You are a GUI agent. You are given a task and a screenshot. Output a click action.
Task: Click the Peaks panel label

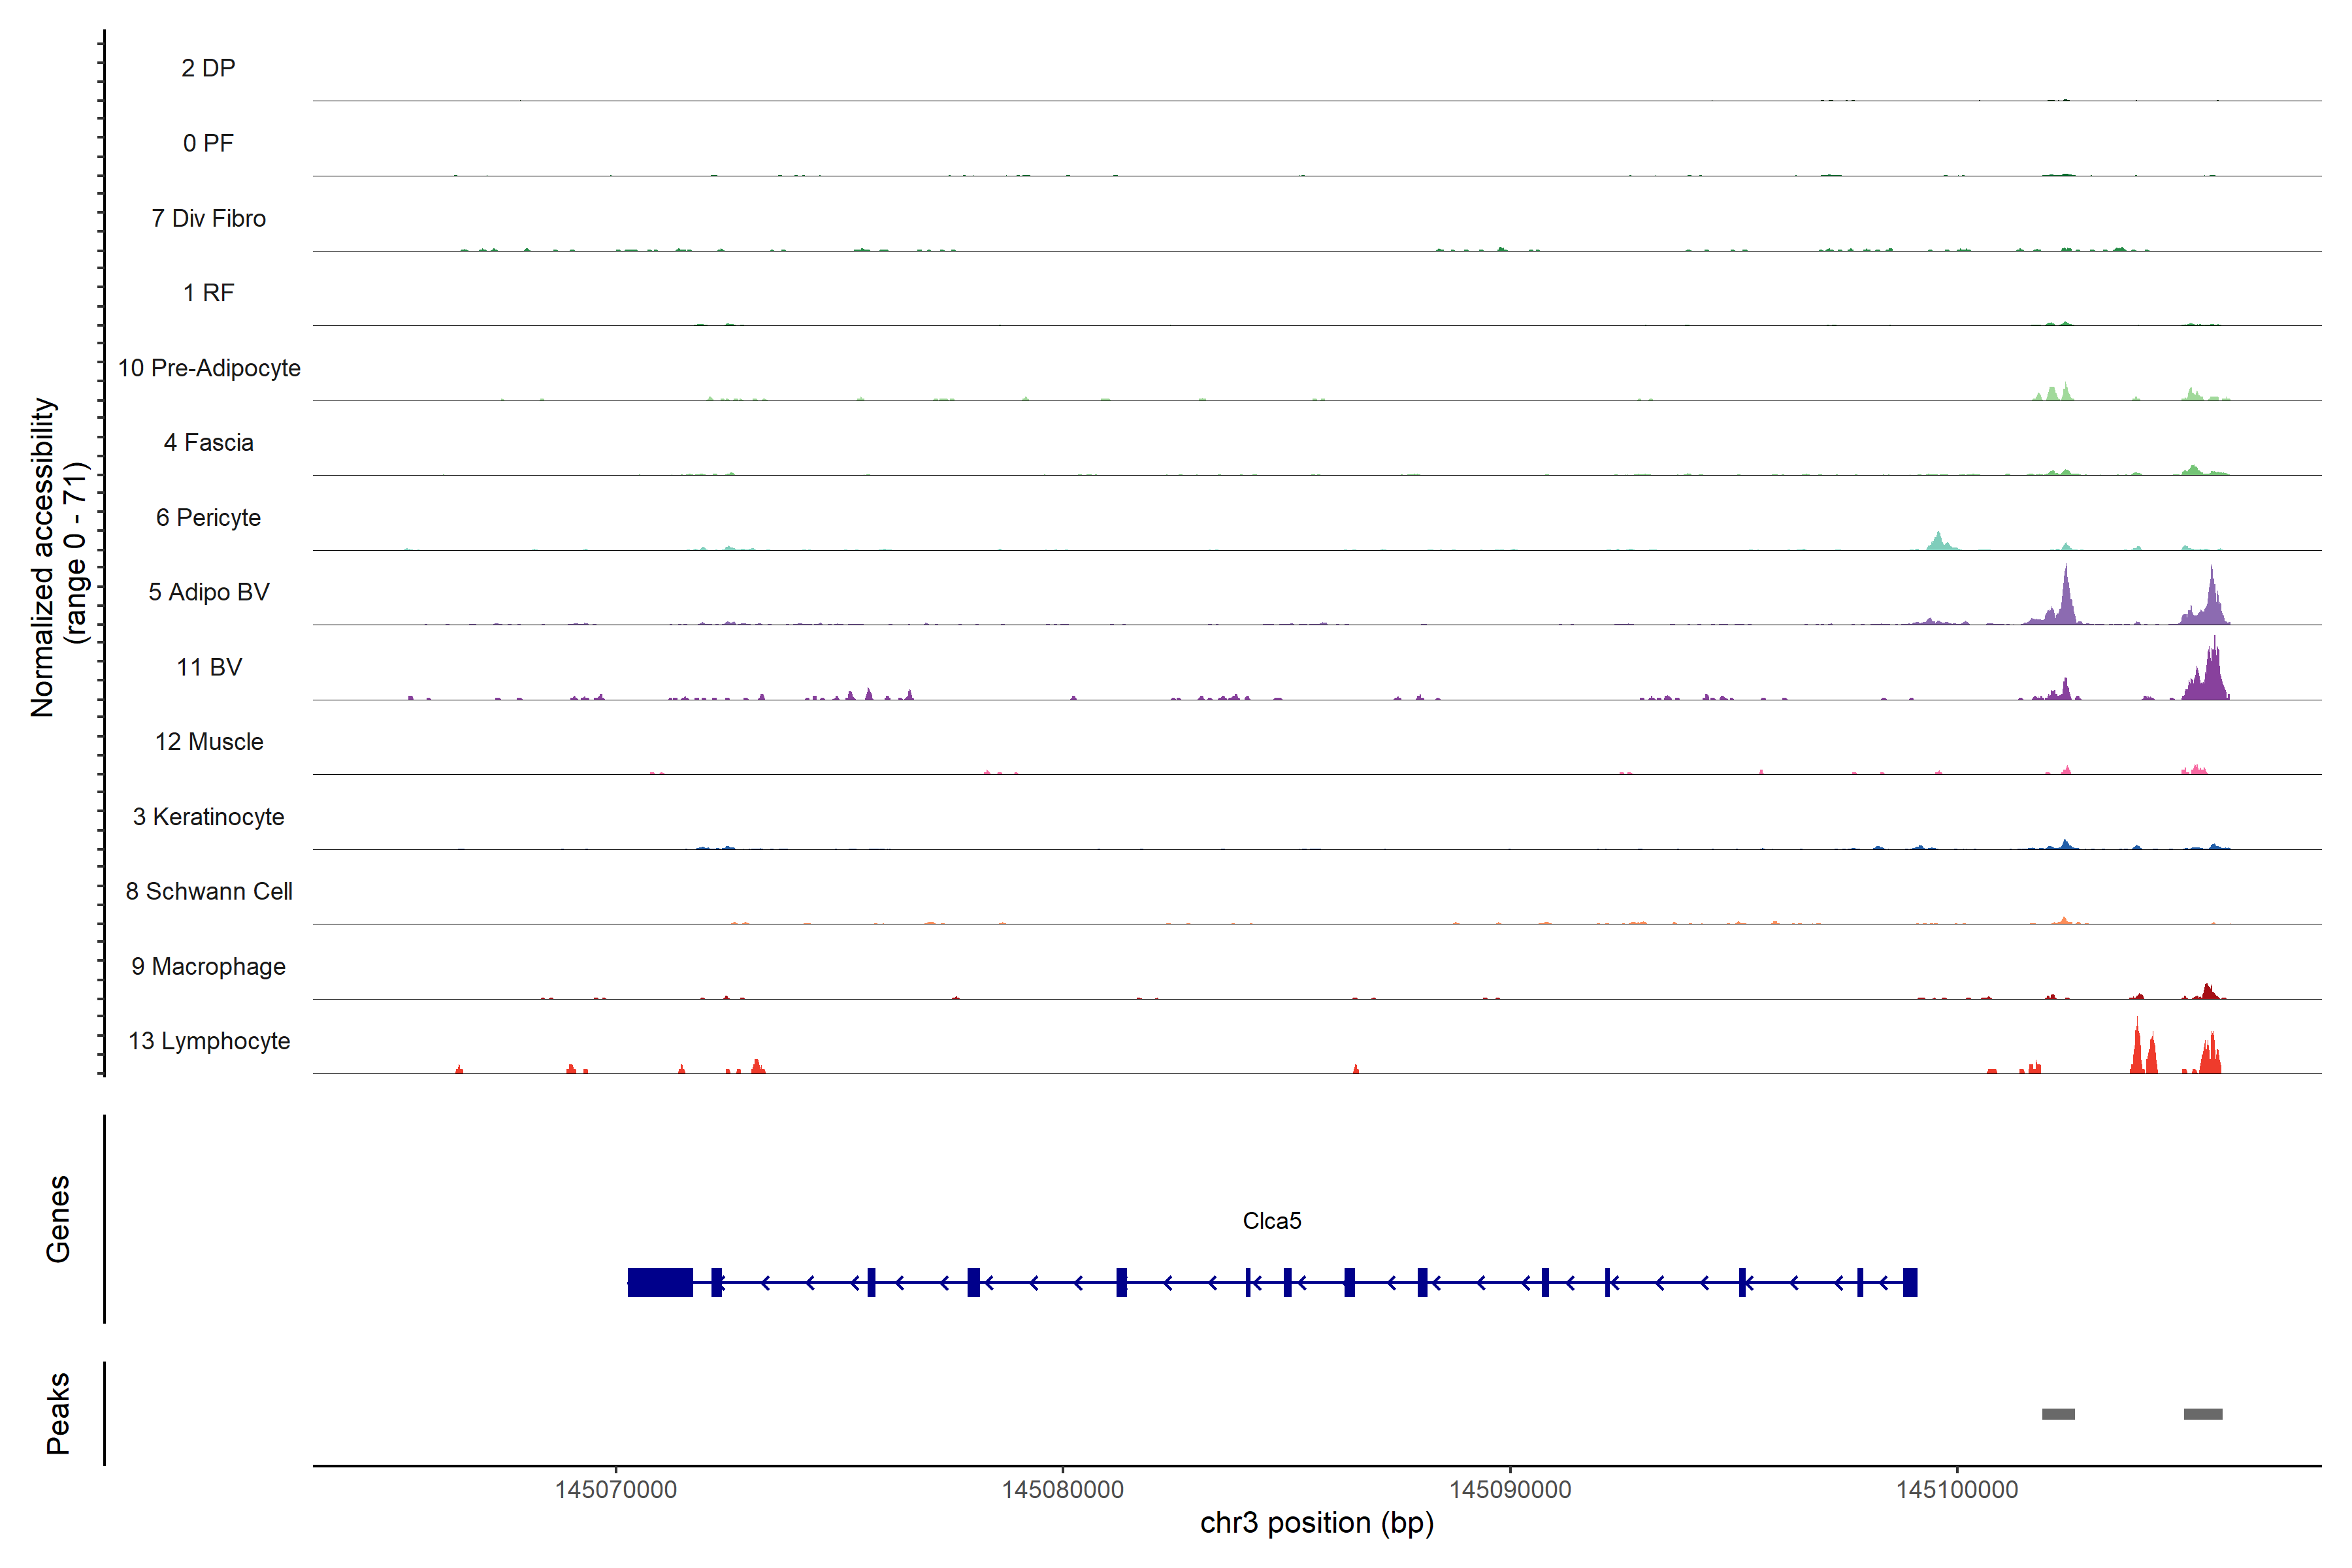(x=58, y=1413)
